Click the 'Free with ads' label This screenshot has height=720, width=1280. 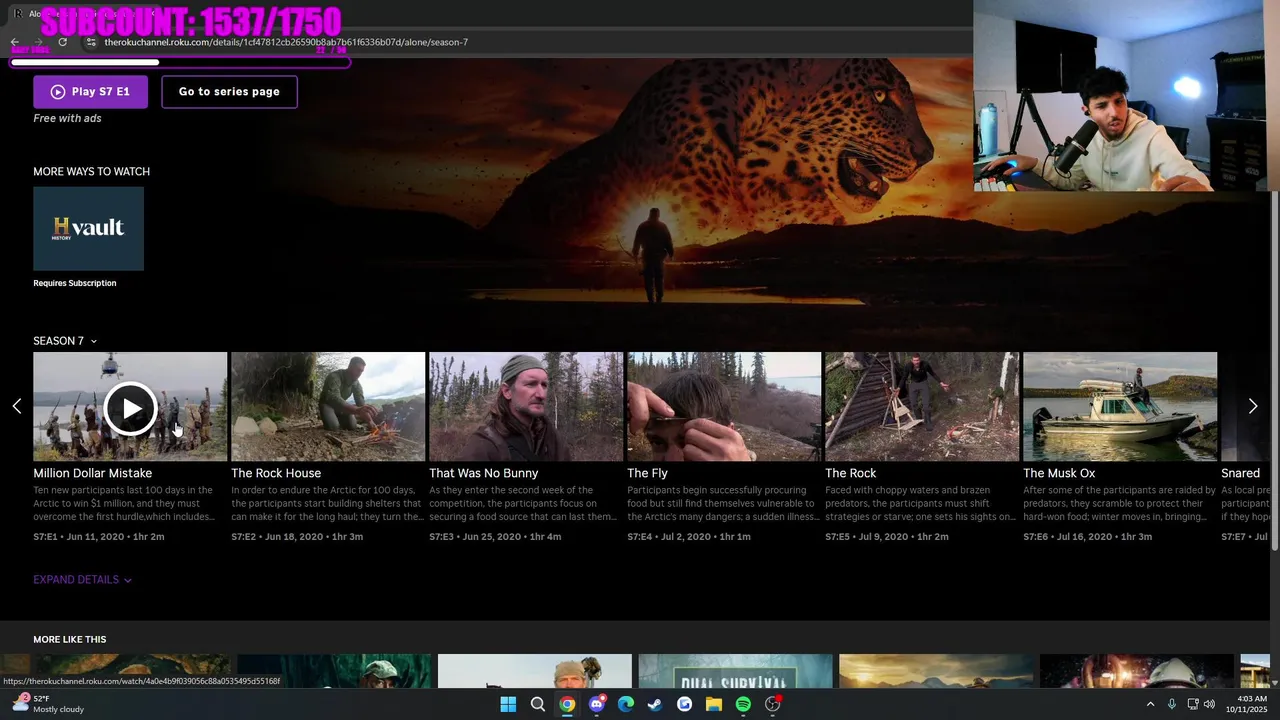click(x=67, y=118)
